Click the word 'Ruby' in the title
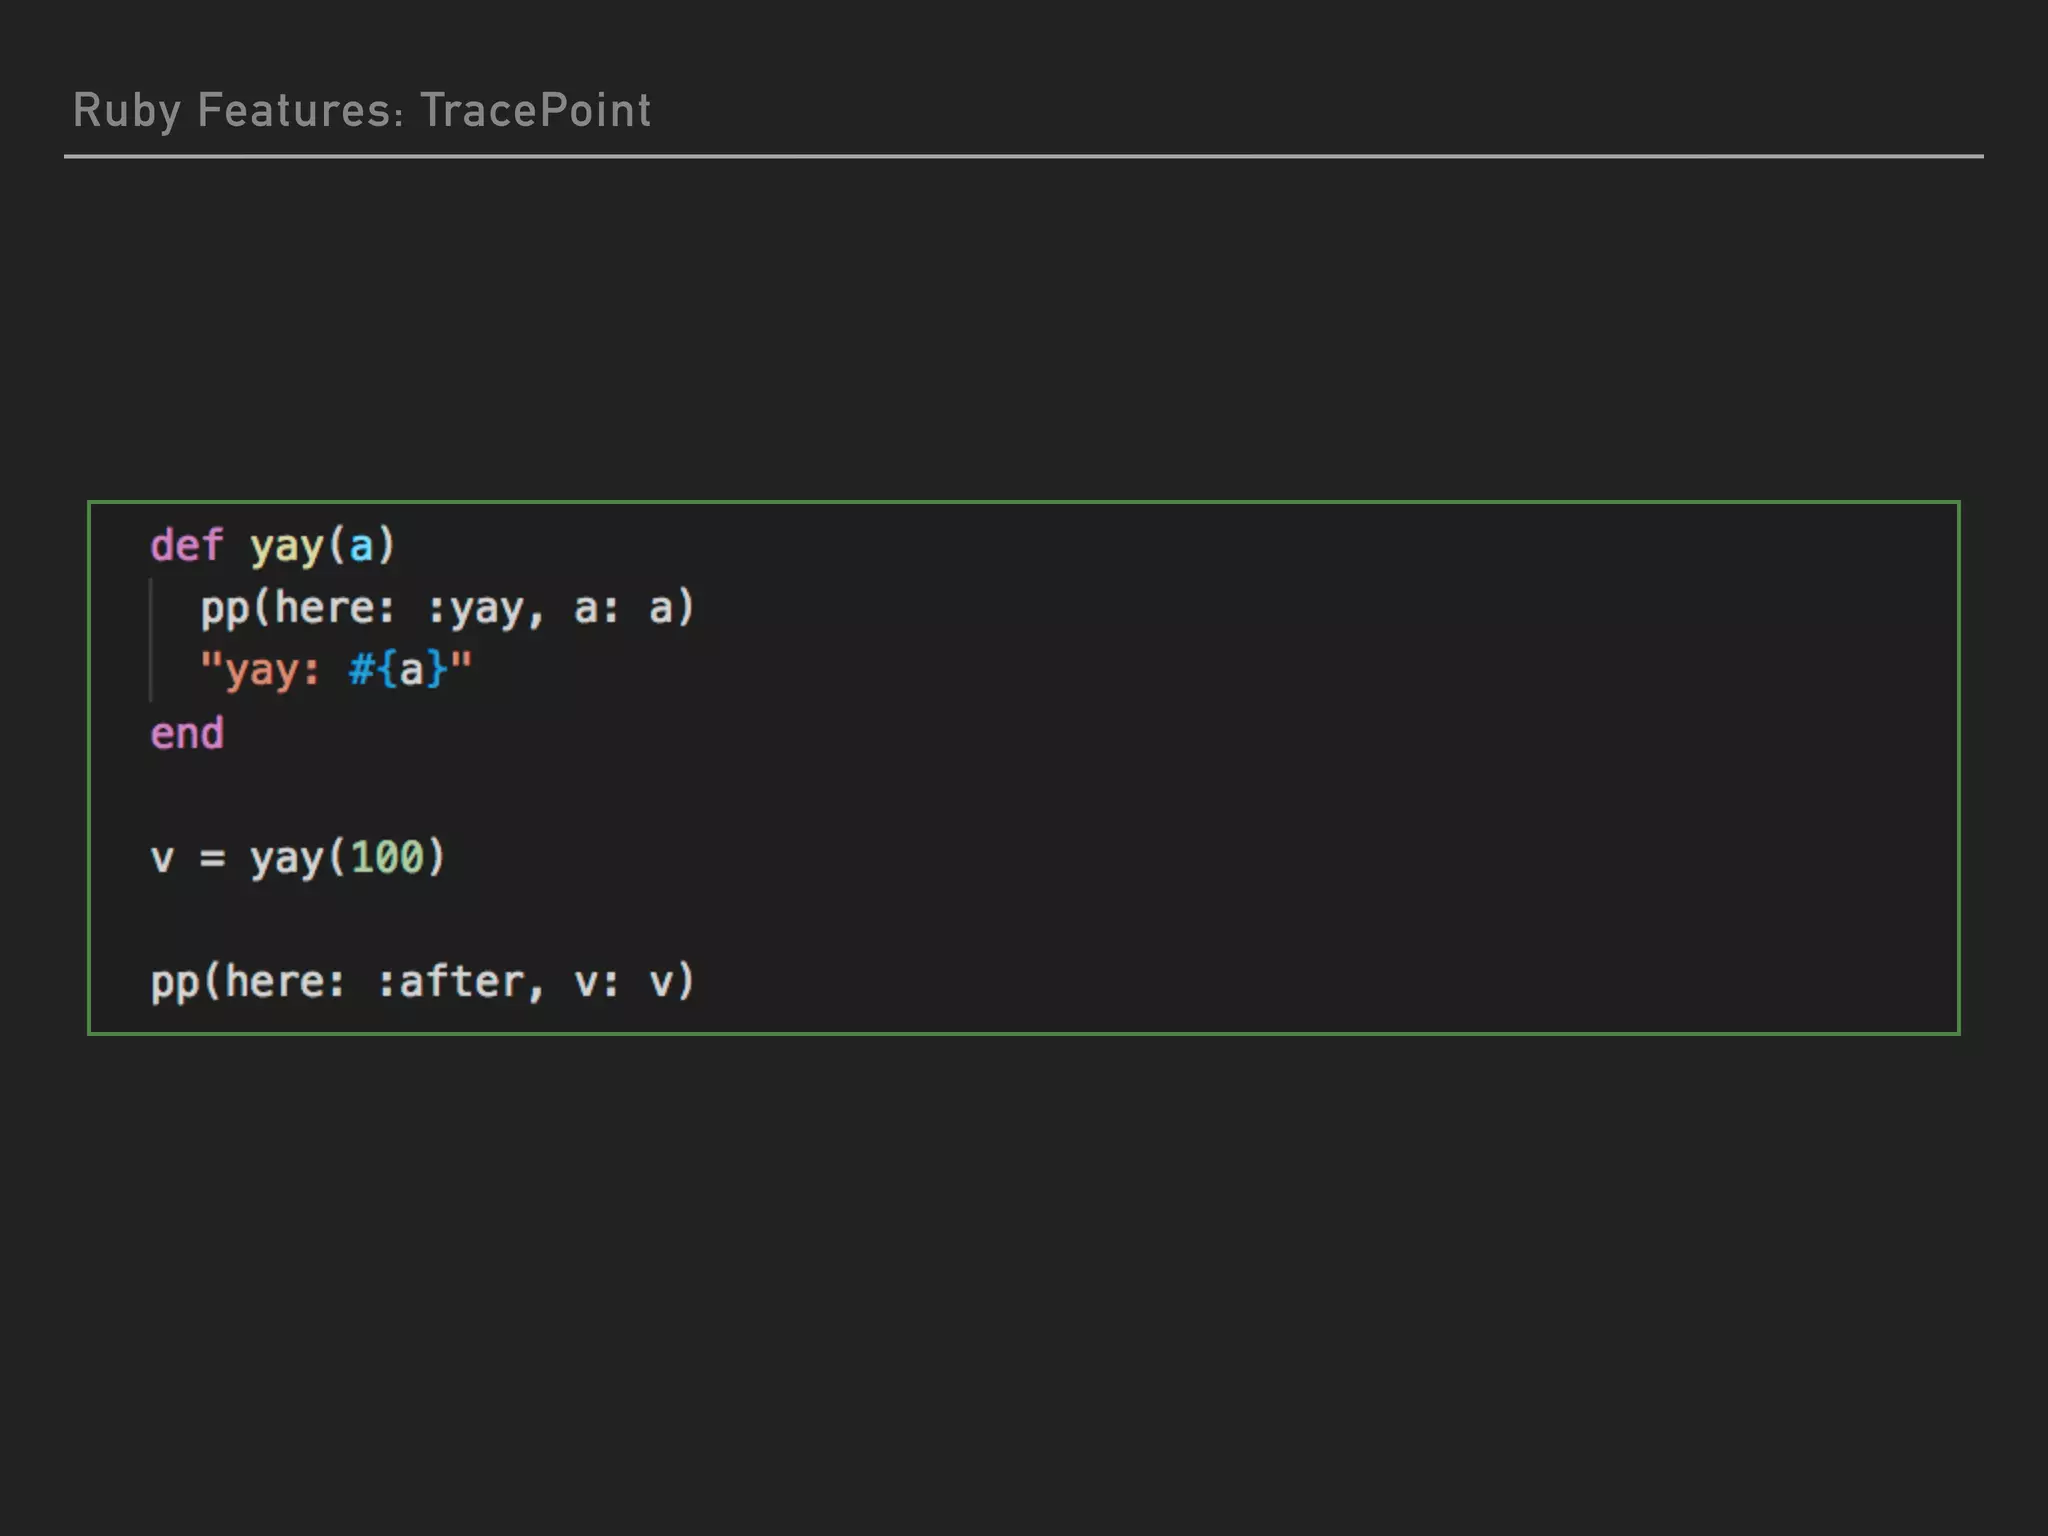2048x1536 pixels. 125,111
